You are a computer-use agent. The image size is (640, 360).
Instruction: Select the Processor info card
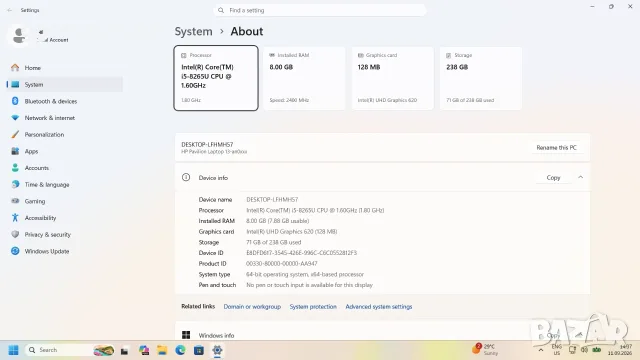[216, 78]
